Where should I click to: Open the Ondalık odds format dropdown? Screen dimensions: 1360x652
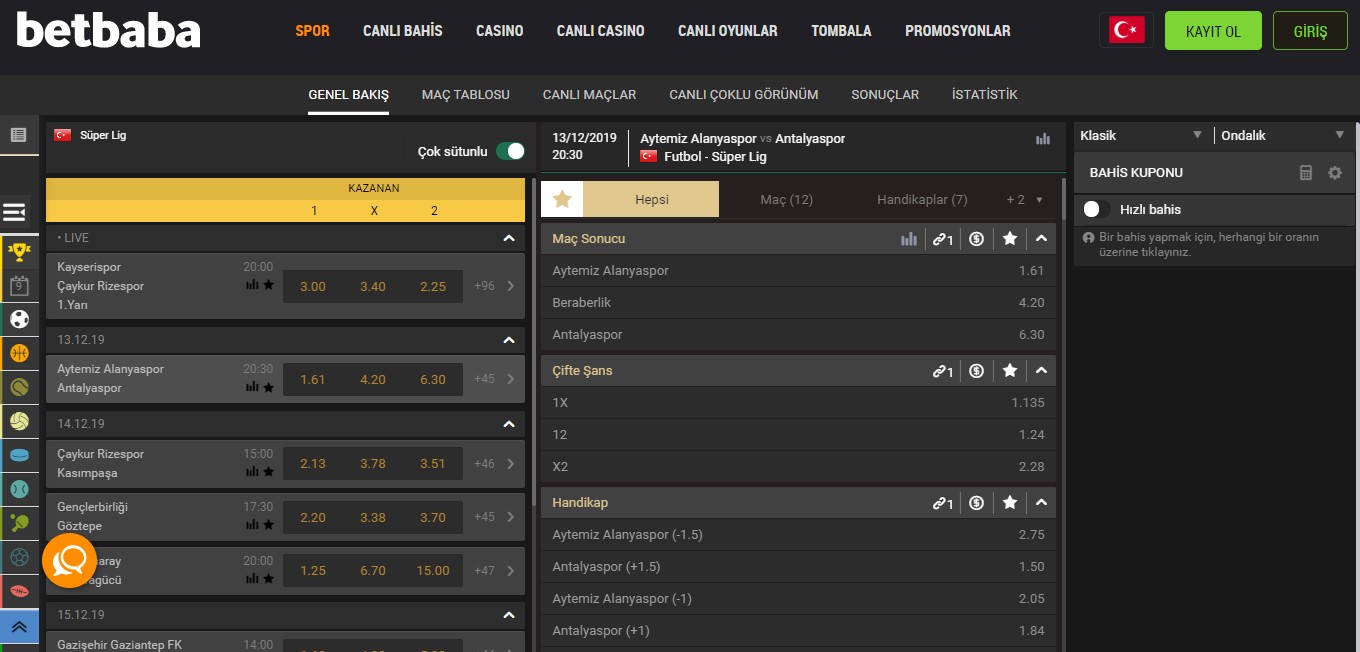(1284, 135)
